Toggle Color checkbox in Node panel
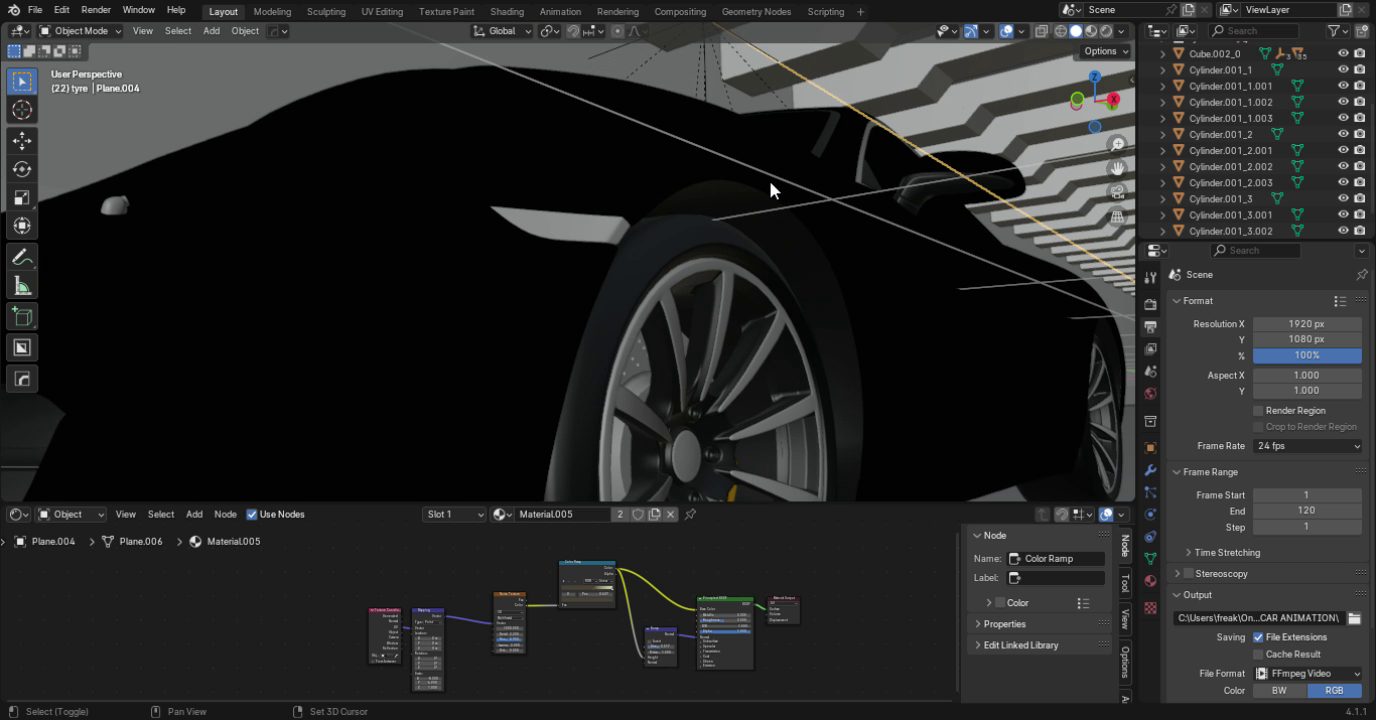Screen dimensions: 1376x720 click(x=1000, y=603)
